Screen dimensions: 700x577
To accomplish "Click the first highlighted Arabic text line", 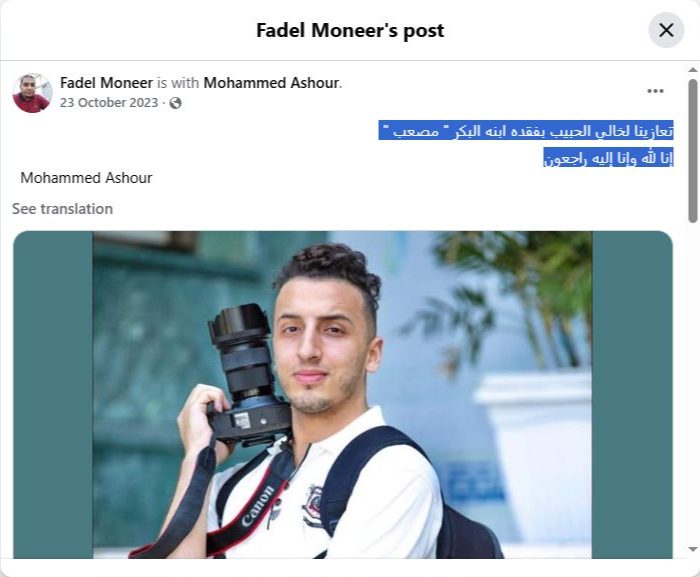I will pyautogui.click(x=526, y=130).
